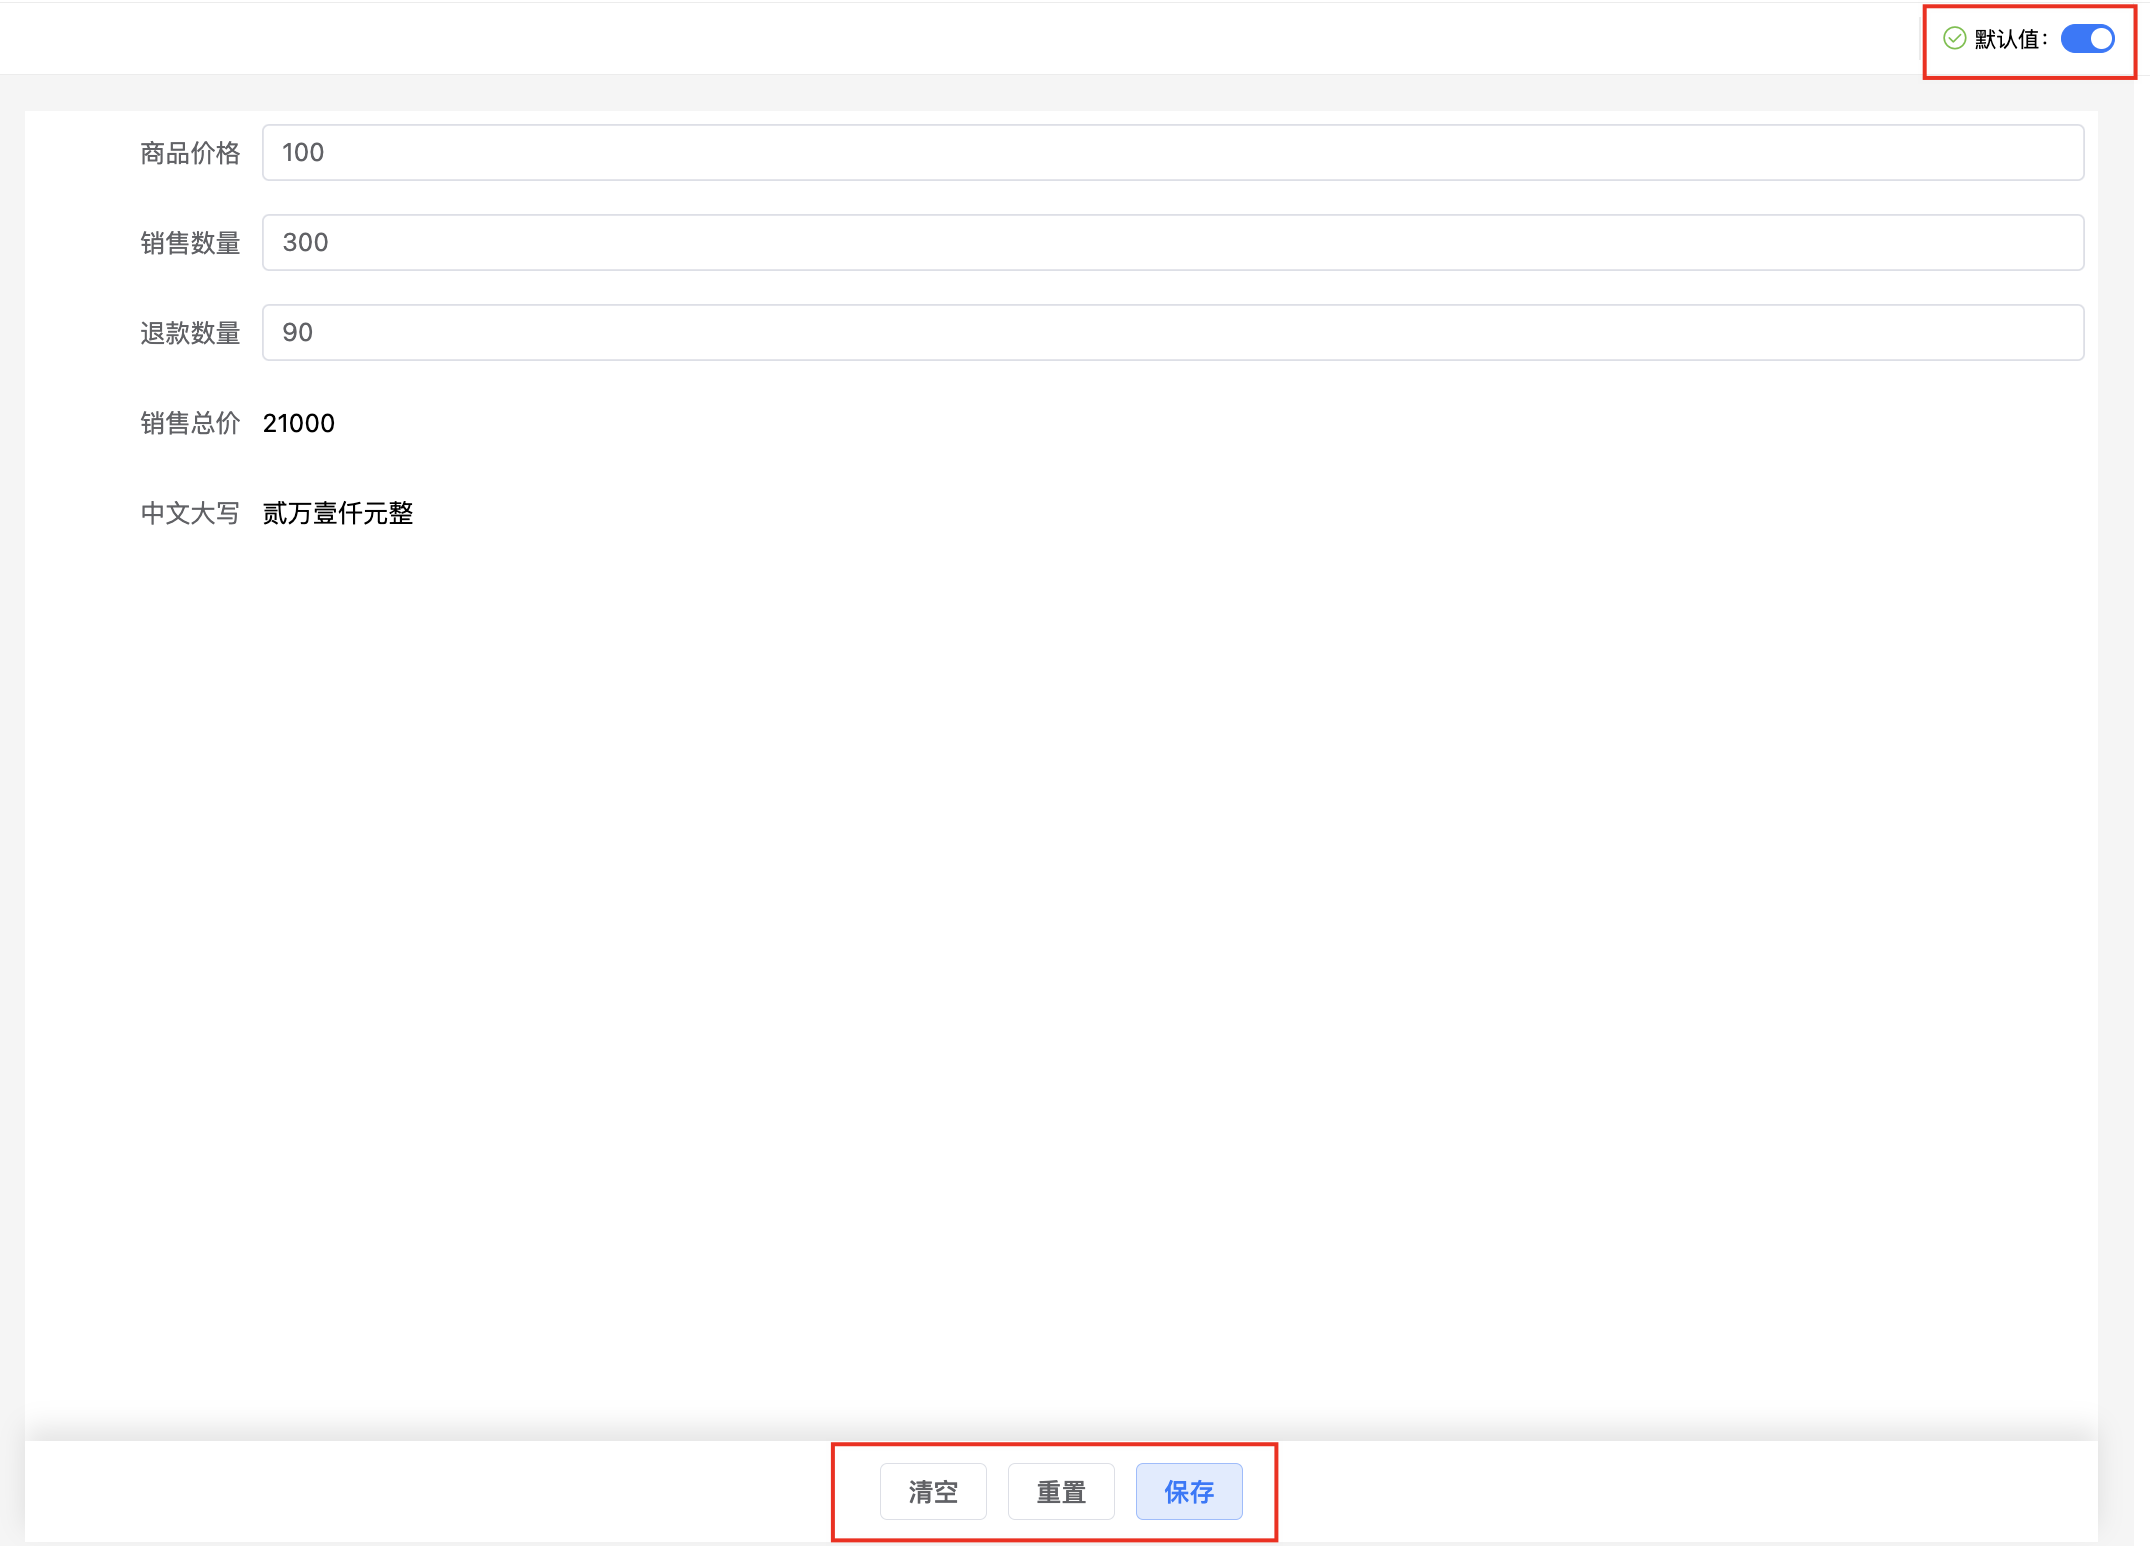
Task: Click the 中文大写 label
Action: pos(190,513)
